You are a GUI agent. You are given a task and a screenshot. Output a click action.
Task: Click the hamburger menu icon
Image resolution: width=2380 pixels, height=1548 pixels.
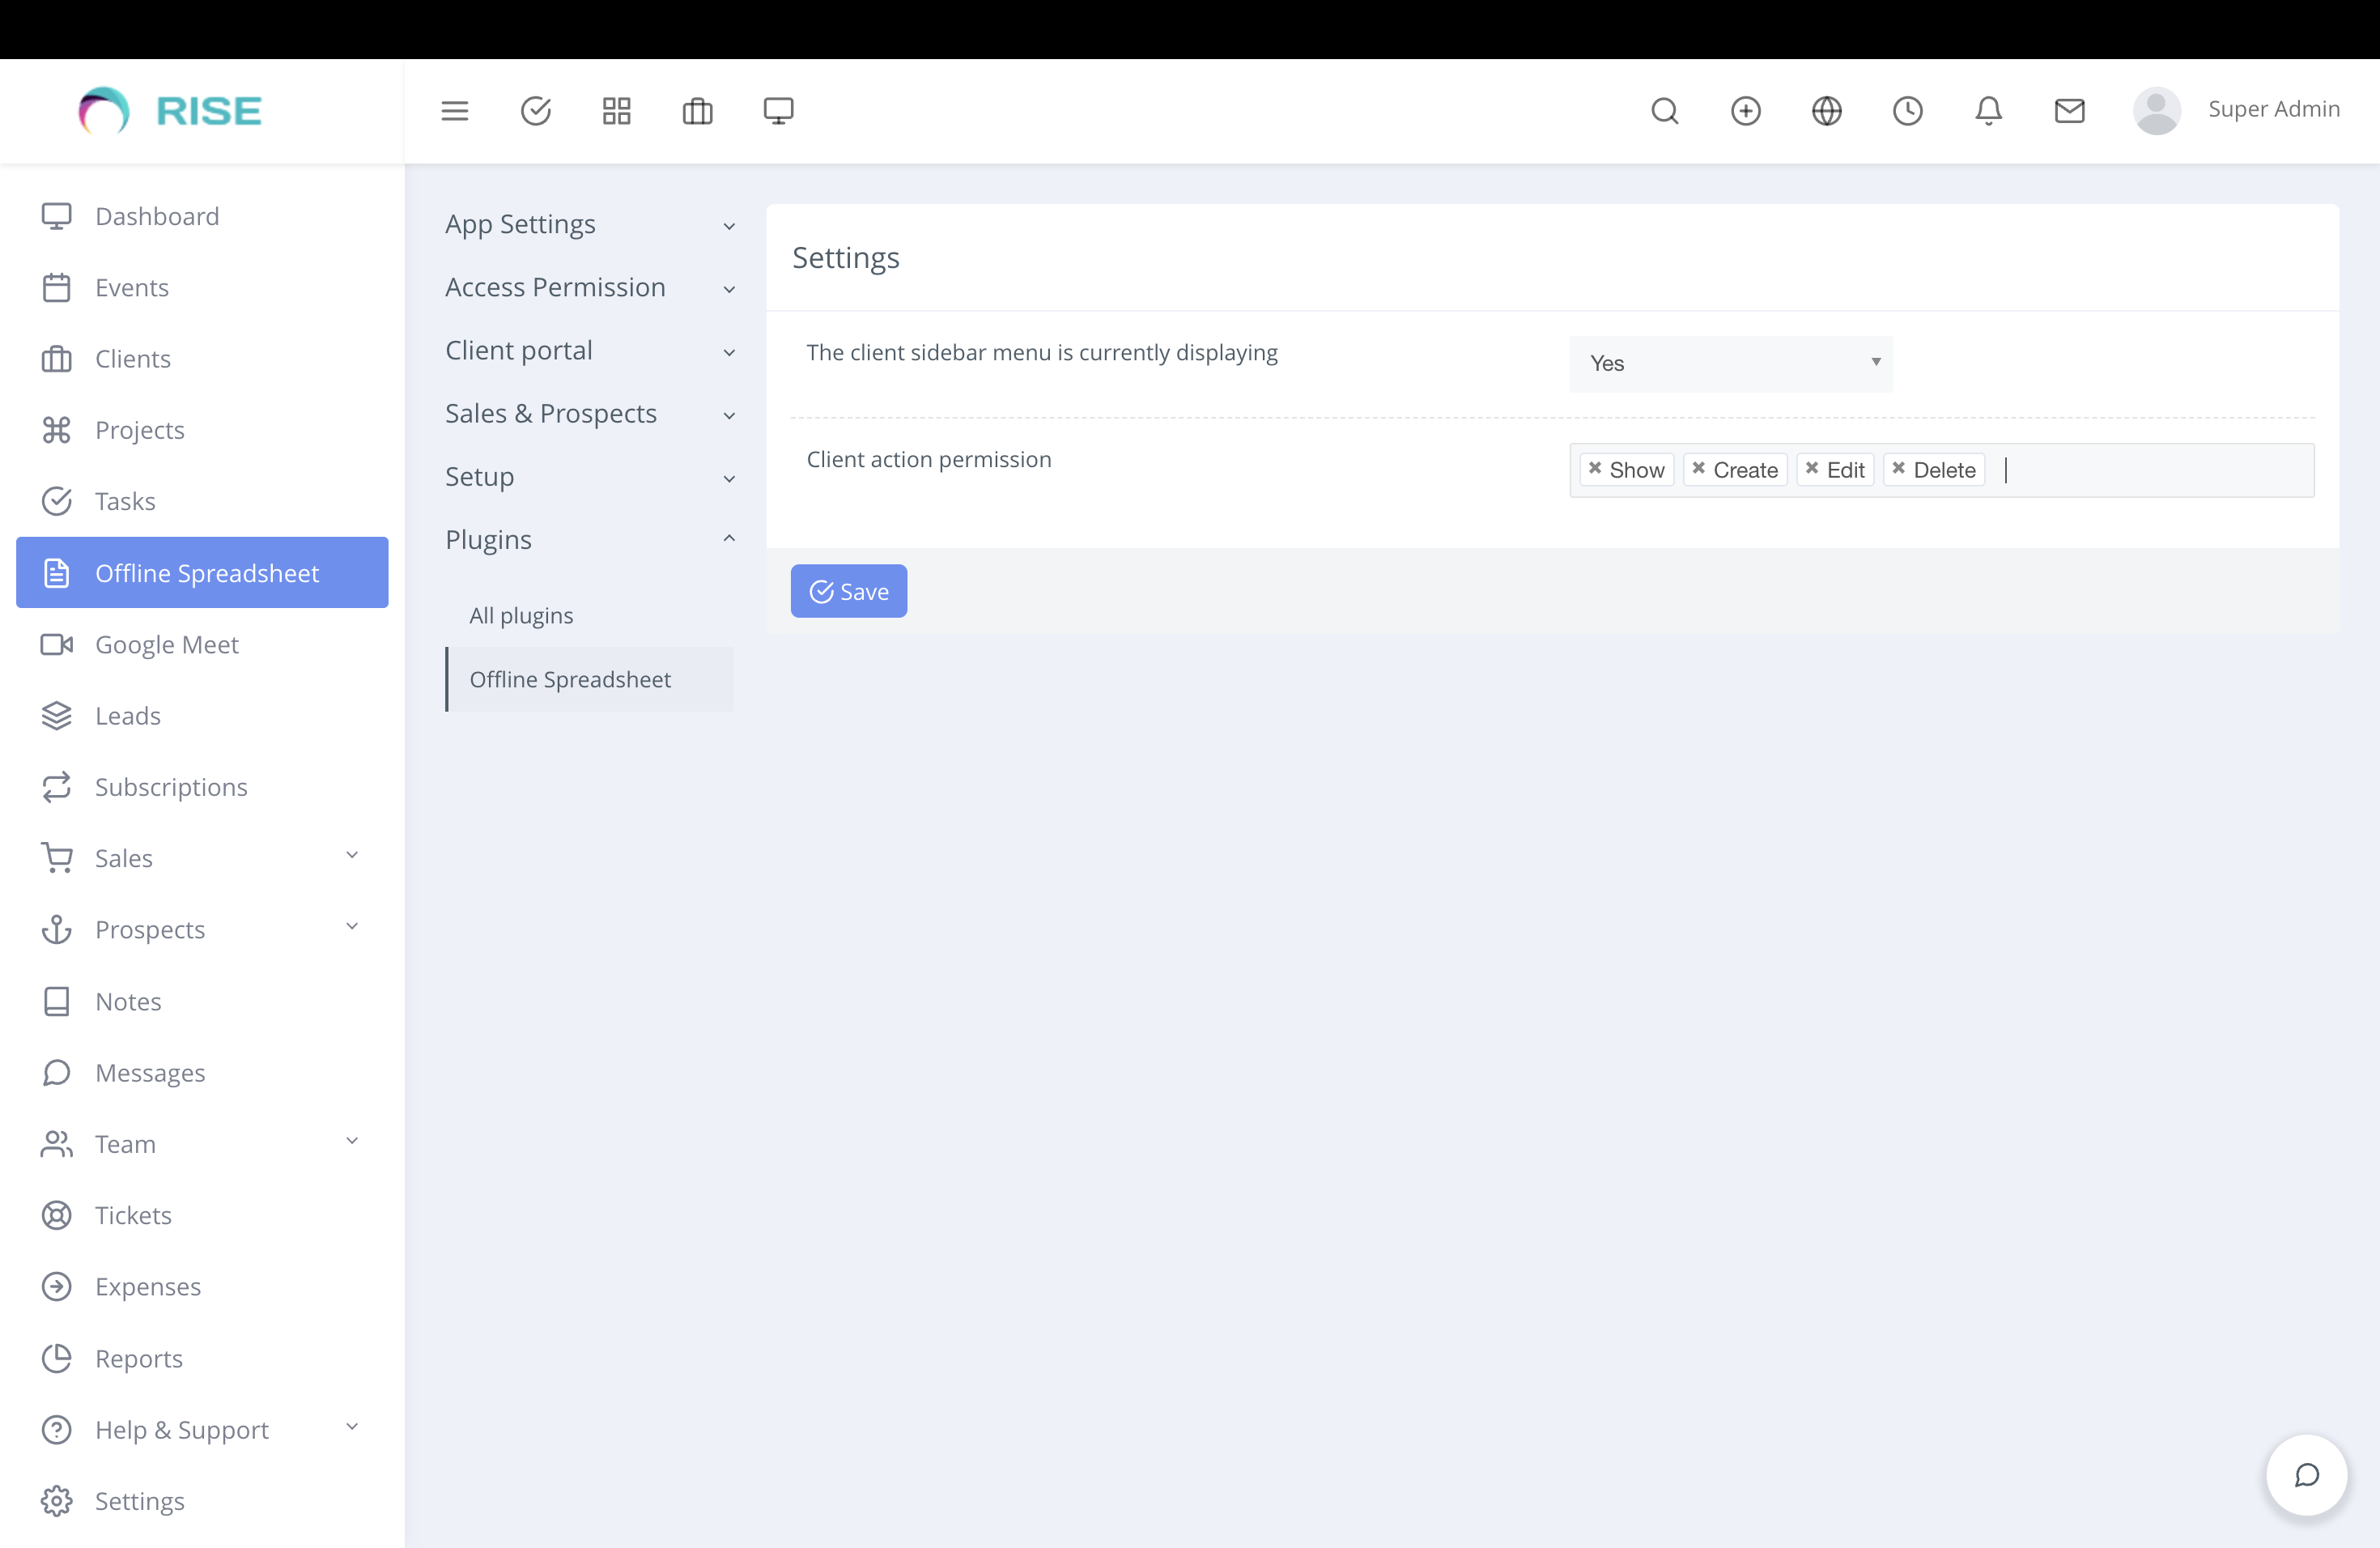click(x=455, y=110)
